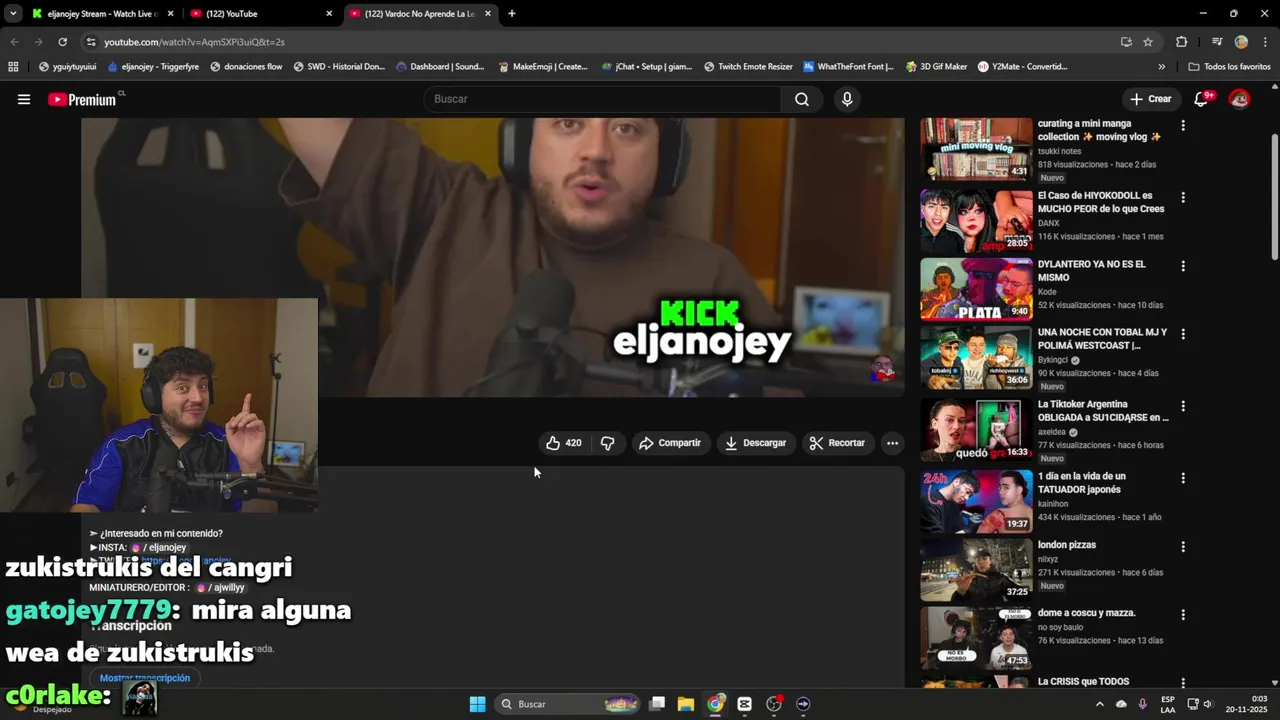The height and width of the screenshot is (720, 1280).
Task: Click the Recortar clip button
Action: point(837,443)
